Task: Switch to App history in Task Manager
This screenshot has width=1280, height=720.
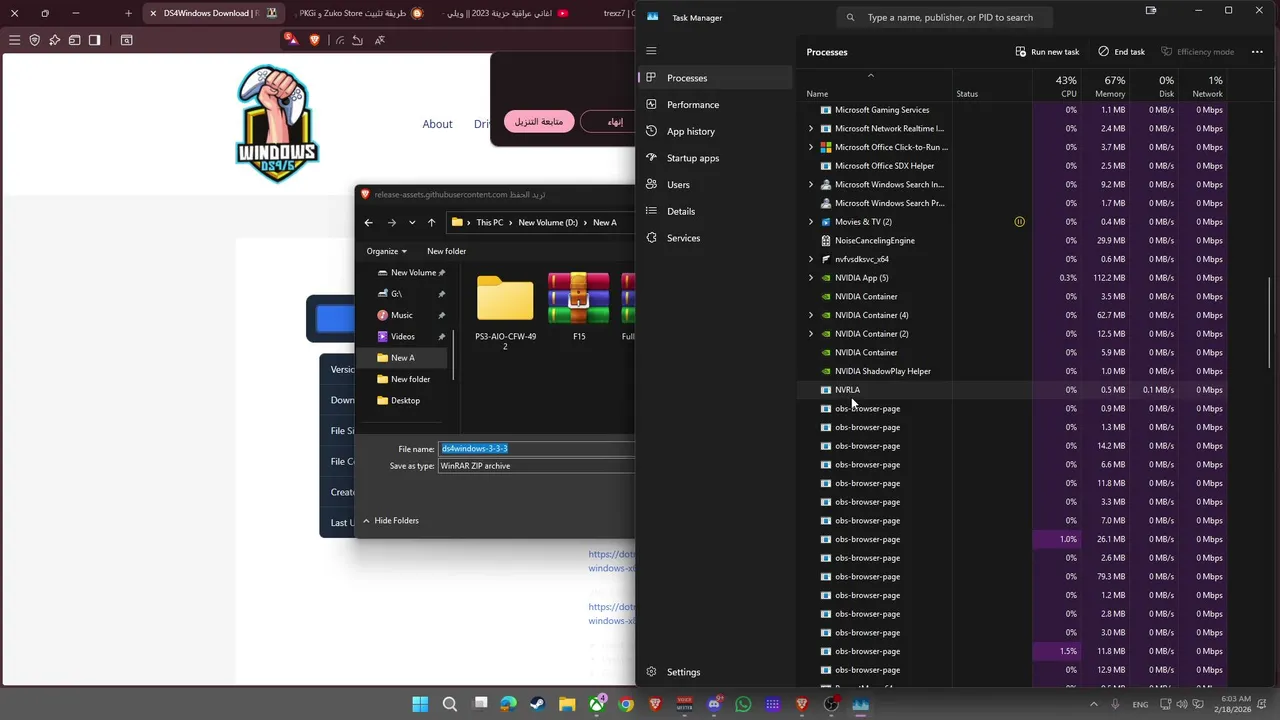Action: click(x=714, y=131)
